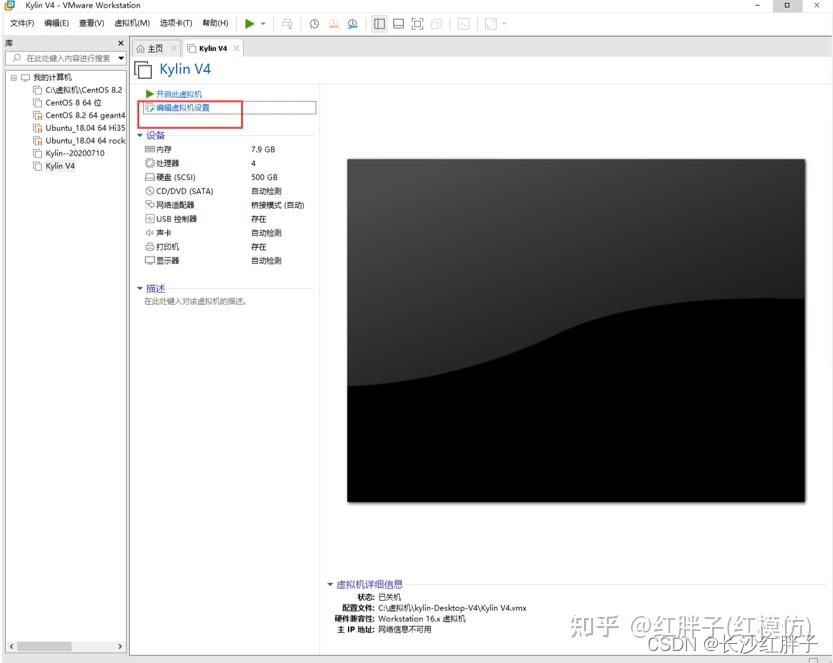Click 编辑虚拟机设置 link
Screen dimensions: 833x663
tap(177, 108)
